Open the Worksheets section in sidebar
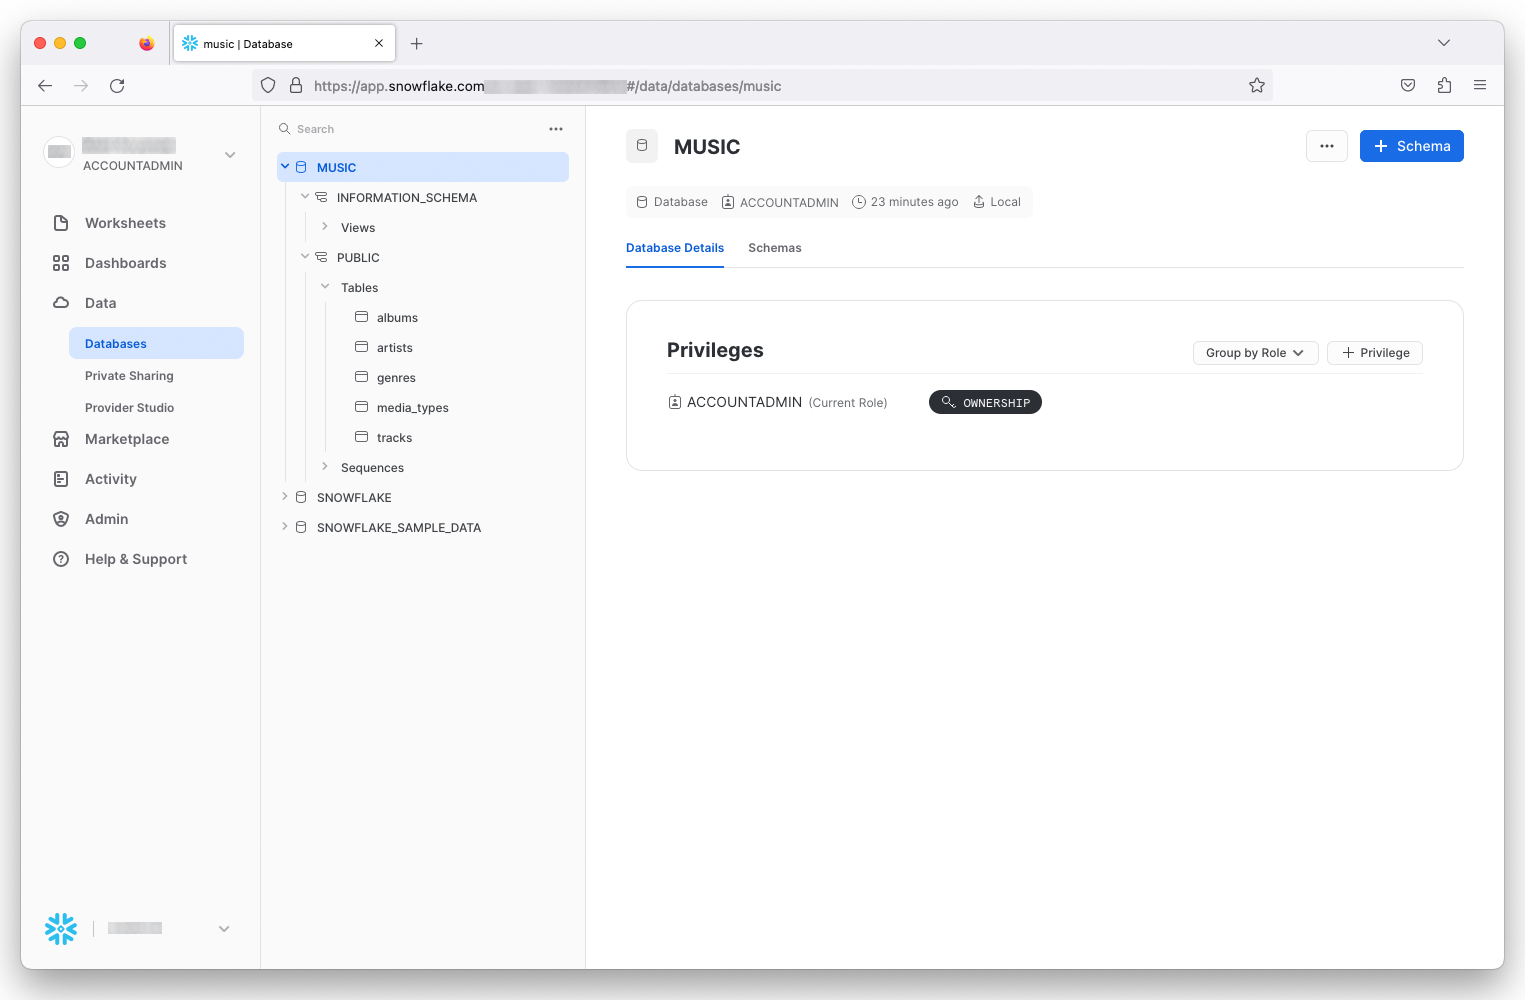1525x1000 pixels. point(124,223)
